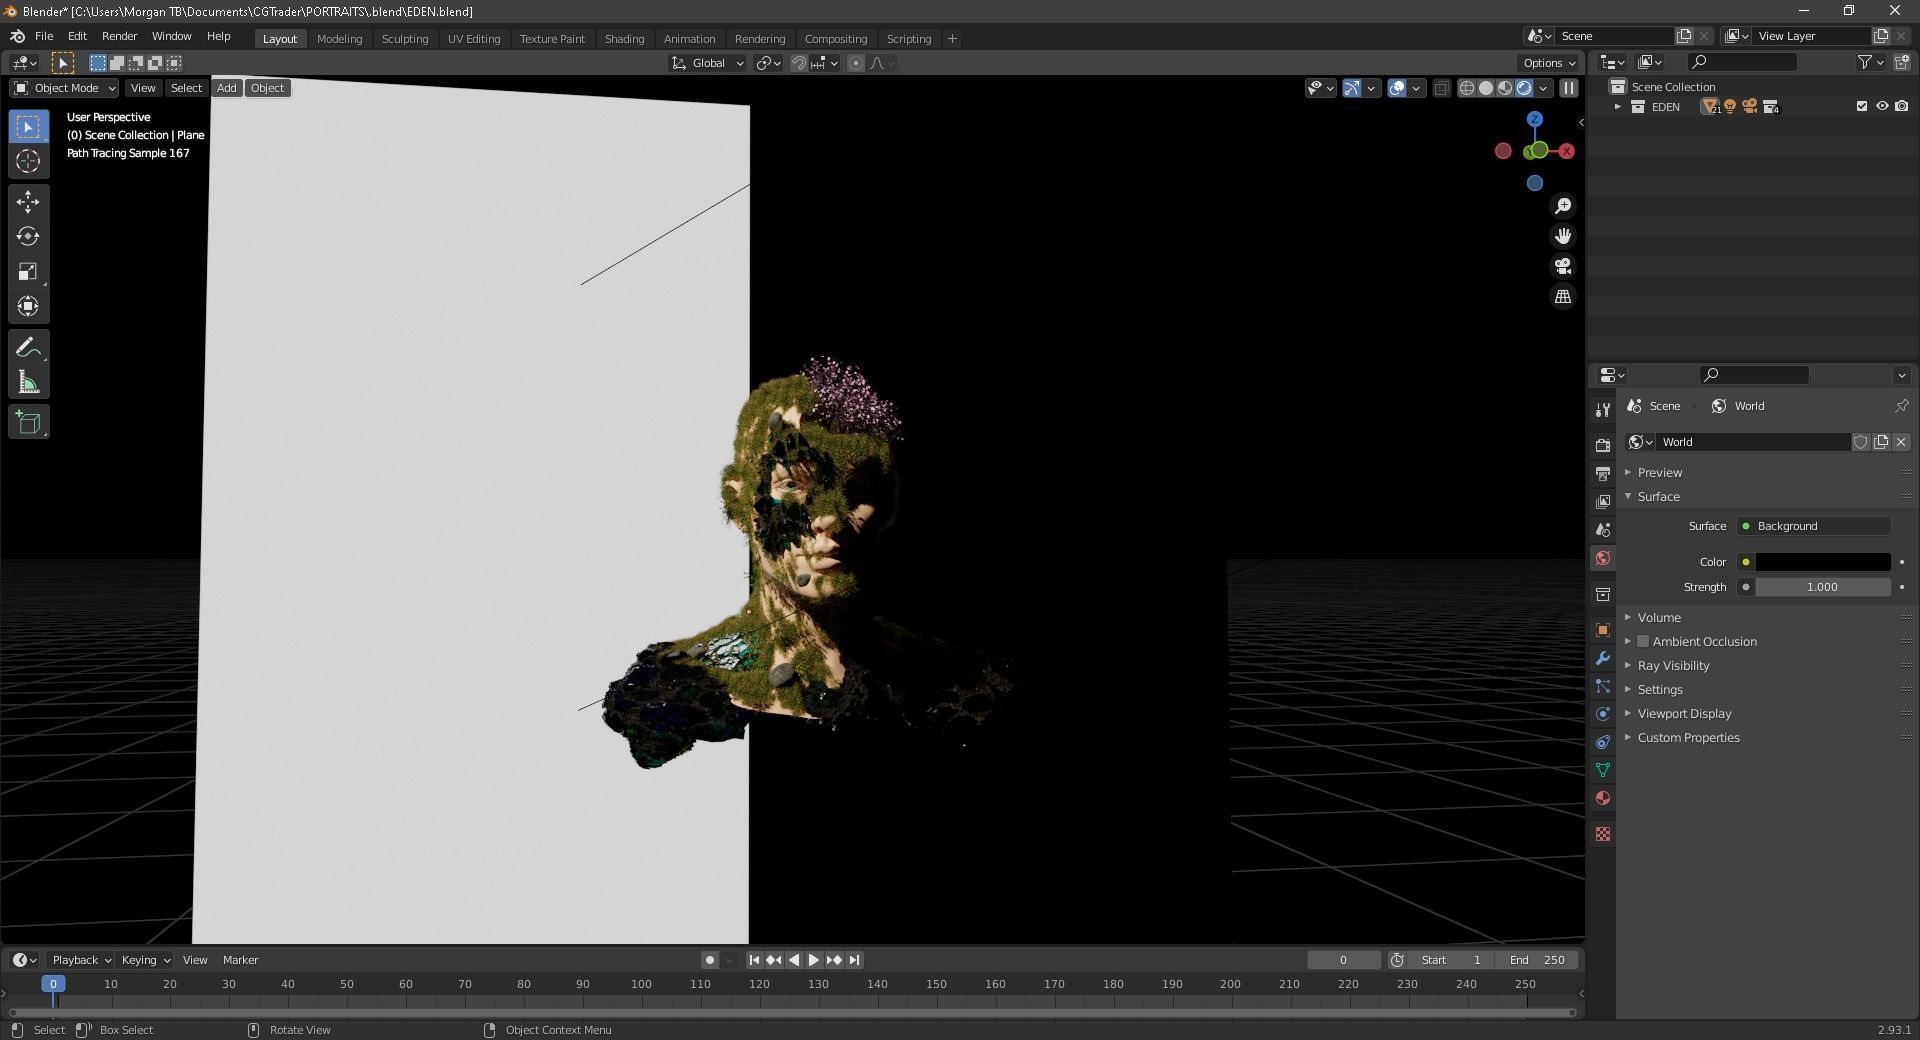The height and width of the screenshot is (1040, 1920).
Task: Open the Render Properties tab
Action: (x=1603, y=445)
